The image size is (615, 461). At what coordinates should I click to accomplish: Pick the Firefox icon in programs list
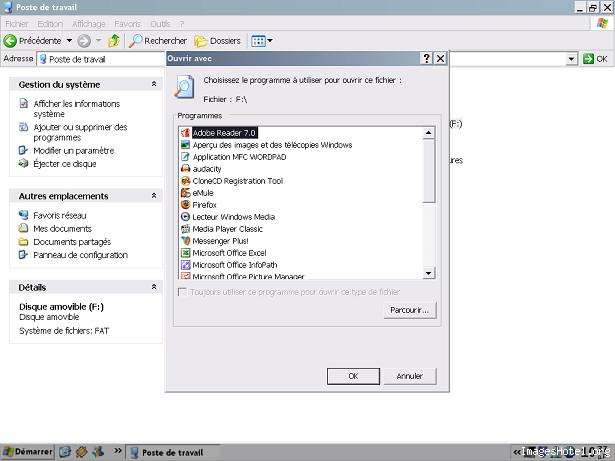(x=185, y=205)
